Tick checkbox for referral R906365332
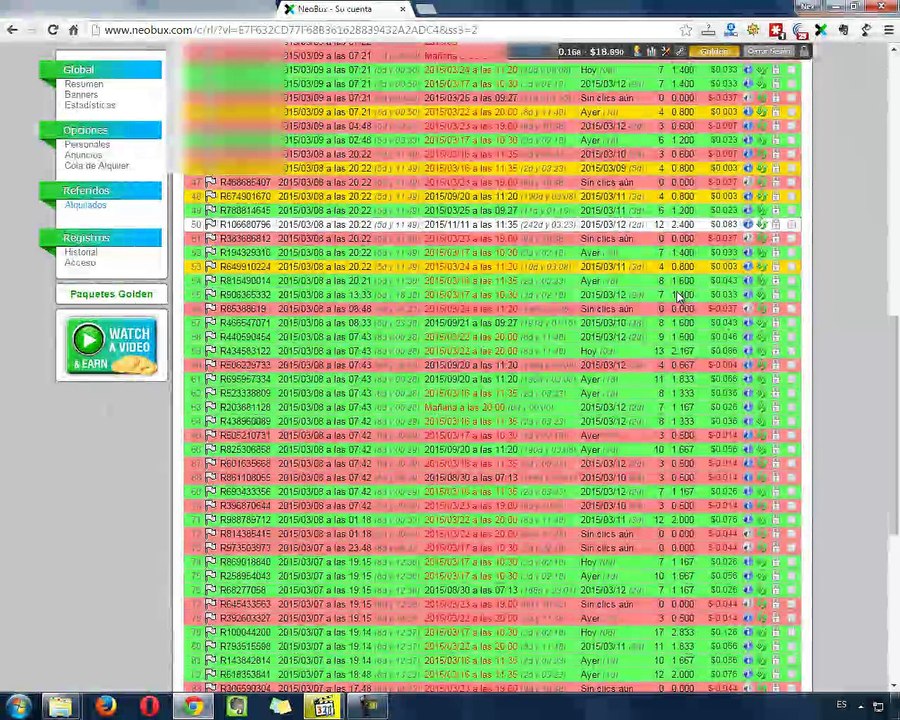Viewport: 900px width, 720px height. (792, 295)
